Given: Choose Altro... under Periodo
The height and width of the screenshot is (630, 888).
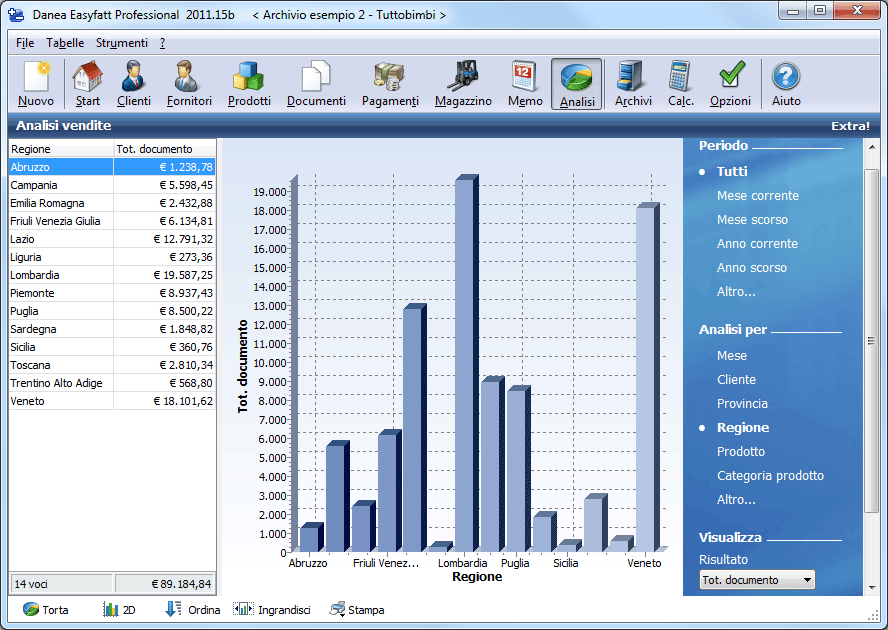Looking at the screenshot, I should [736, 292].
